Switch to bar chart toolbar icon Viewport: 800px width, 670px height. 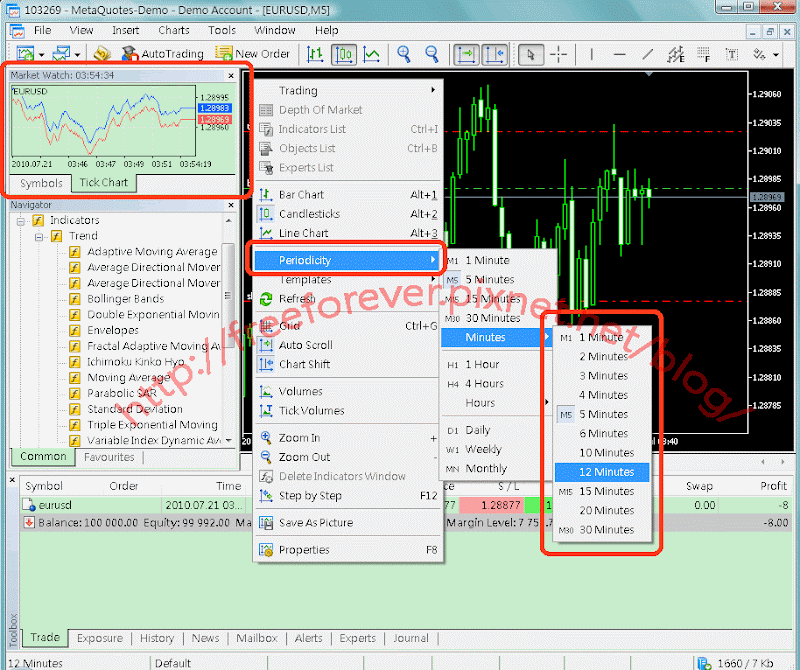(x=315, y=54)
